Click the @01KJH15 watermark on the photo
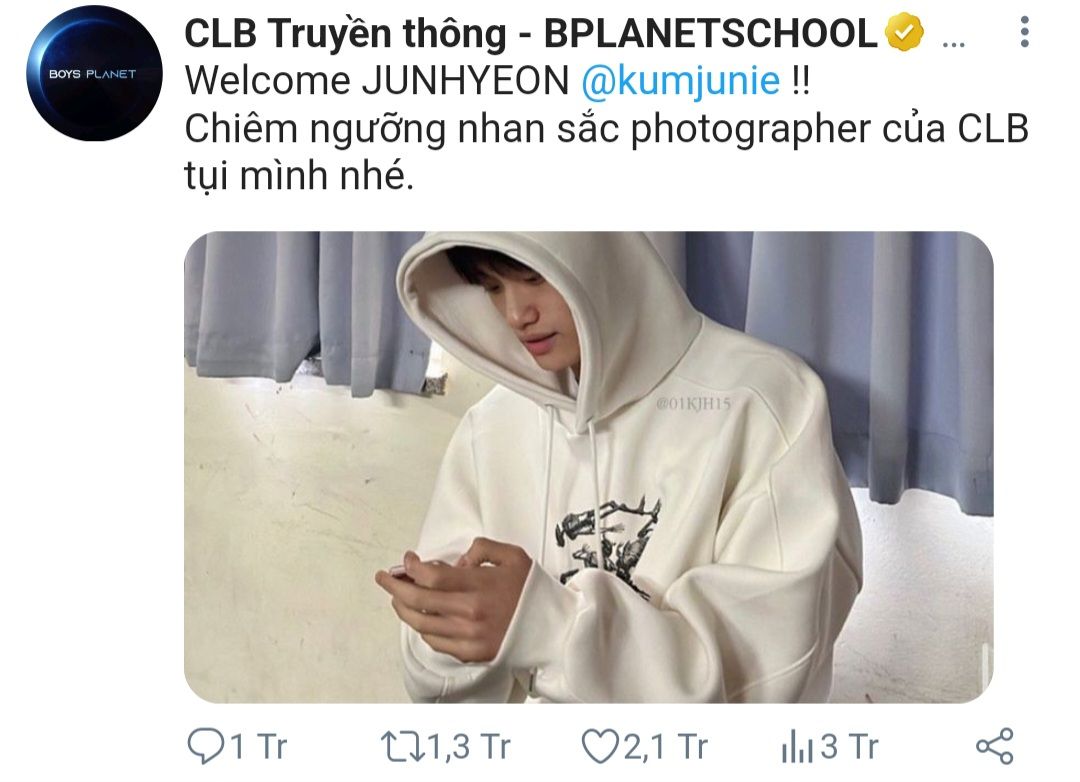The height and width of the screenshot is (782, 1080). (x=693, y=404)
